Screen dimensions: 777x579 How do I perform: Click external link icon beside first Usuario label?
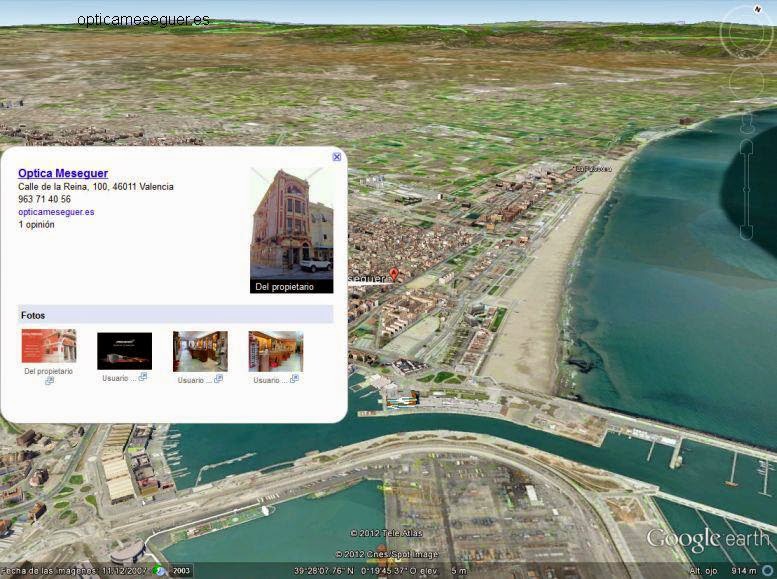[143, 377]
